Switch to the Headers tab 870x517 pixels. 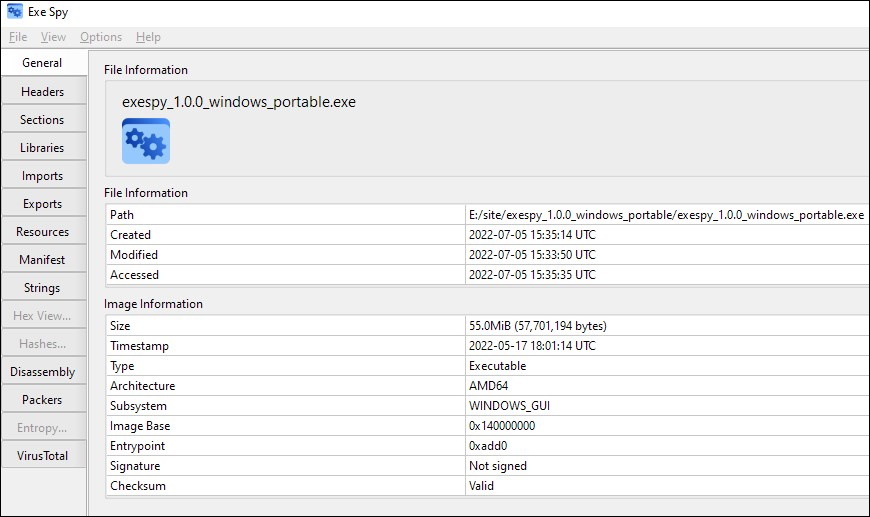(42, 91)
